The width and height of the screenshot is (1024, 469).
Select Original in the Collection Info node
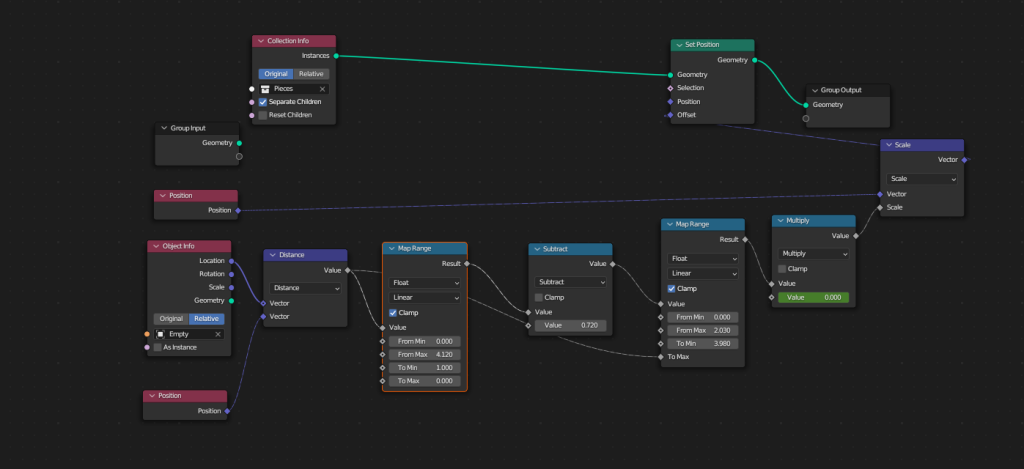click(276, 74)
